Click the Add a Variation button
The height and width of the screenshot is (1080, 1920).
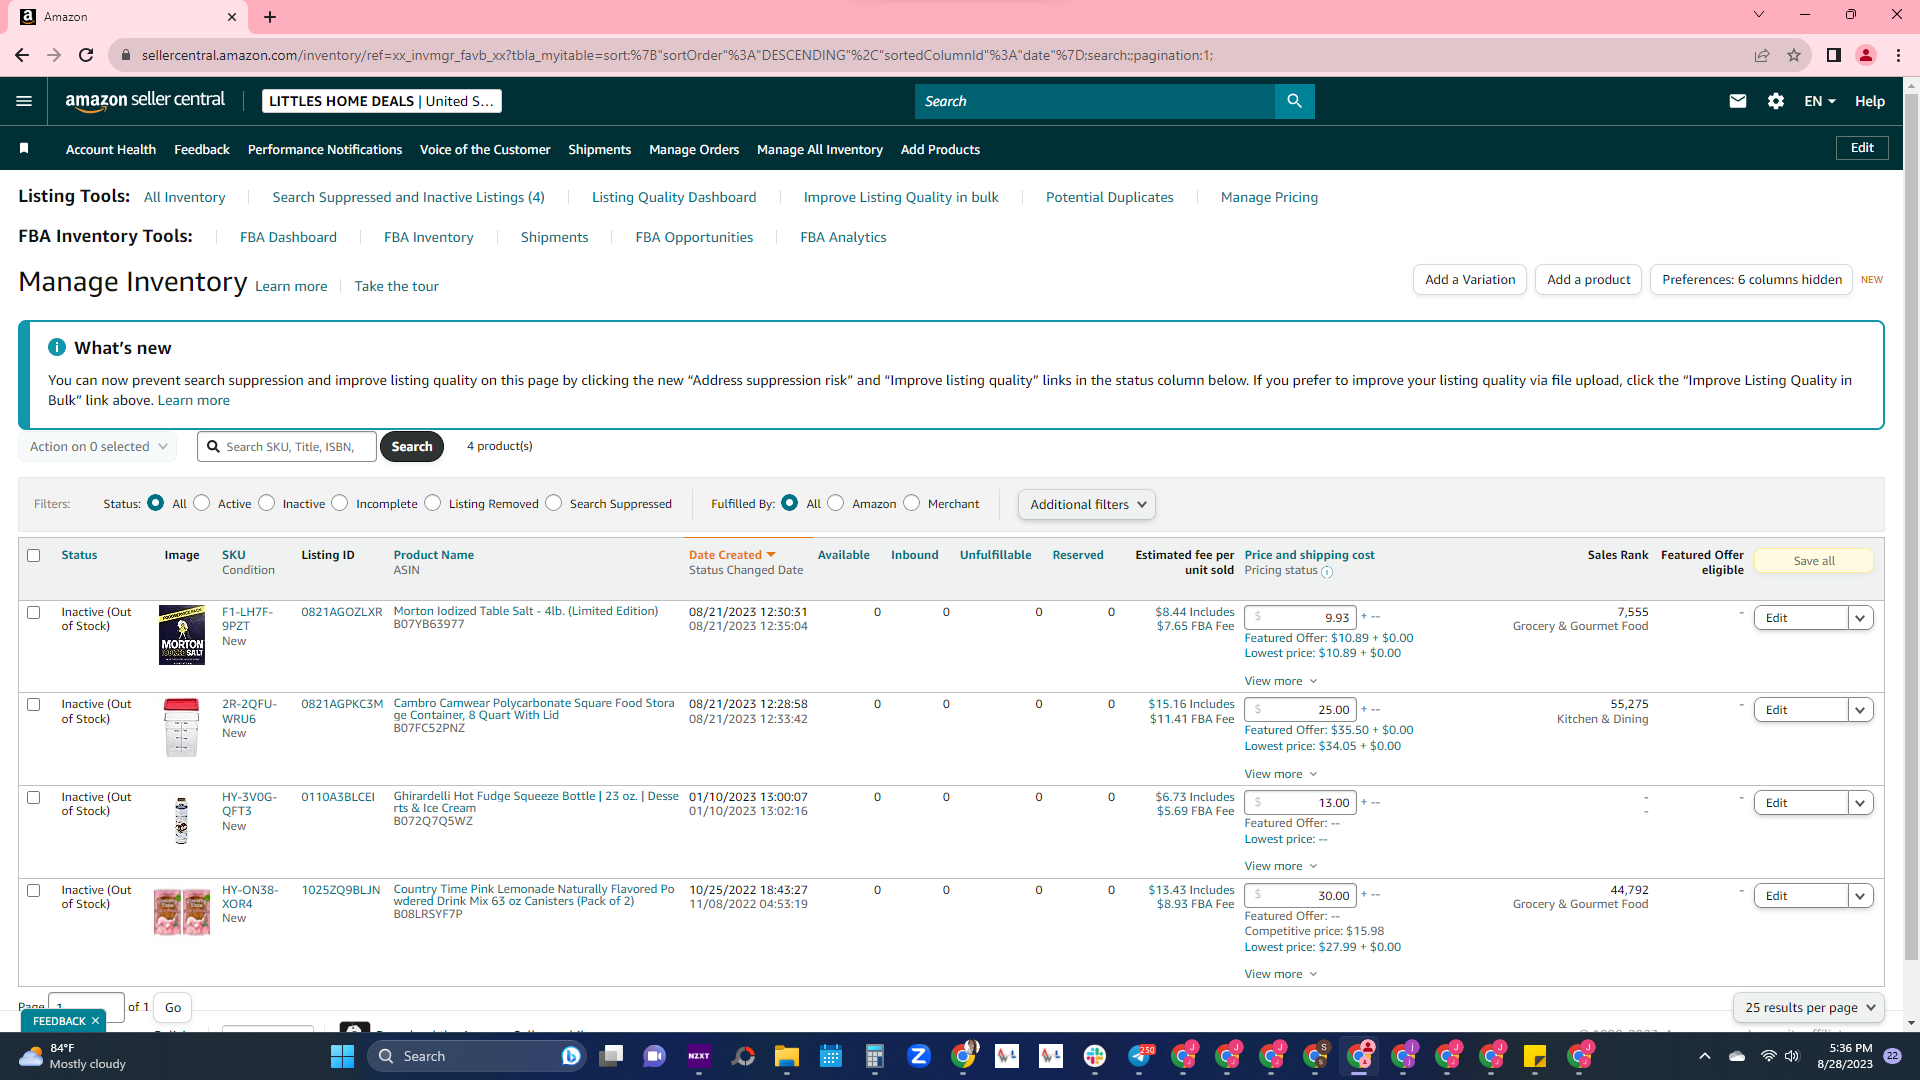coord(1470,279)
